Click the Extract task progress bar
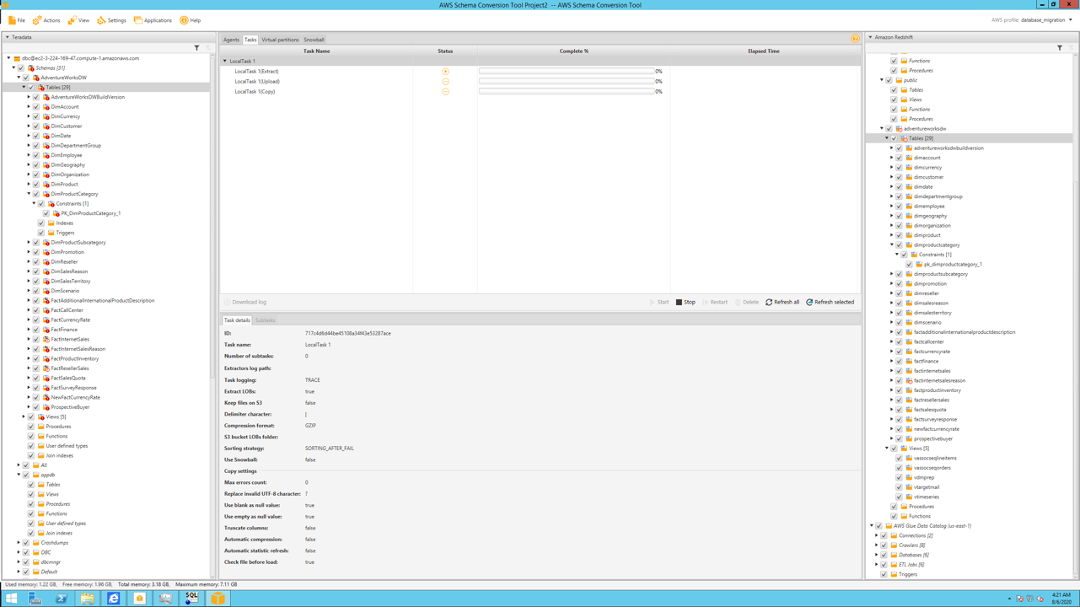 point(566,72)
